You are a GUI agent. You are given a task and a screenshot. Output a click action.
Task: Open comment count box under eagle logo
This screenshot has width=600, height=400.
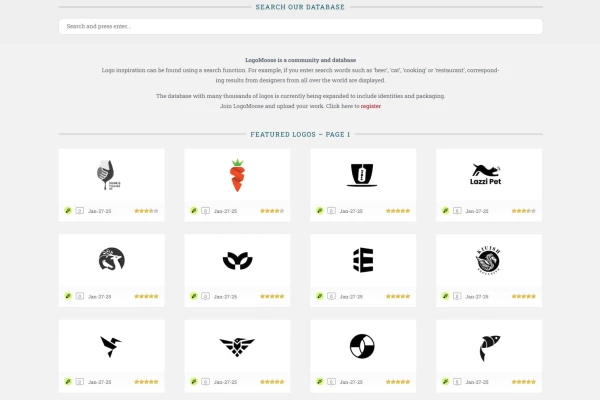click(x=205, y=382)
